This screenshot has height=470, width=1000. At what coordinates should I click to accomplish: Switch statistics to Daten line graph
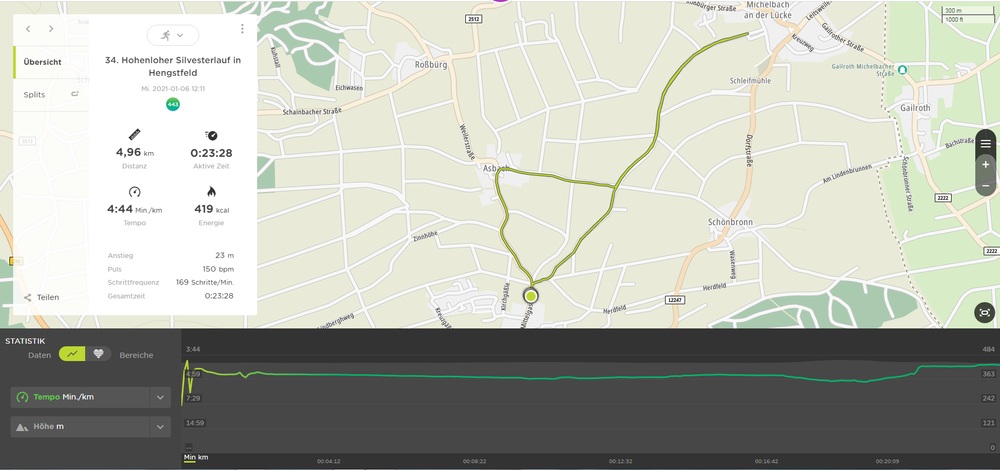72,354
